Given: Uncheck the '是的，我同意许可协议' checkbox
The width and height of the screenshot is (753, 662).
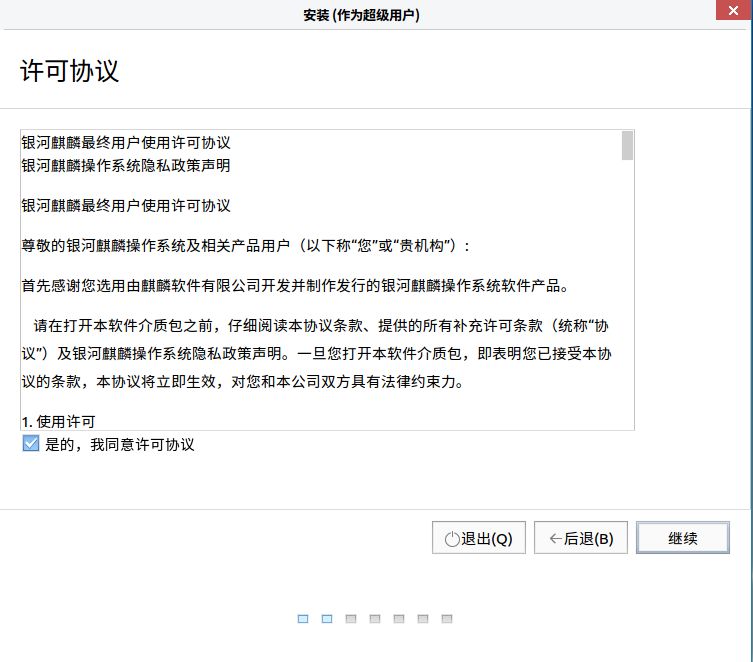Looking at the screenshot, I should 31,444.
